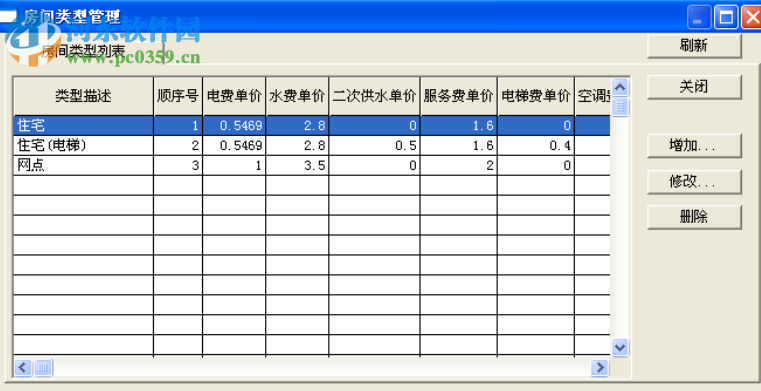Click the 电费单价 column header
Screen dimensions: 761x391
click(x=234, y=96)
